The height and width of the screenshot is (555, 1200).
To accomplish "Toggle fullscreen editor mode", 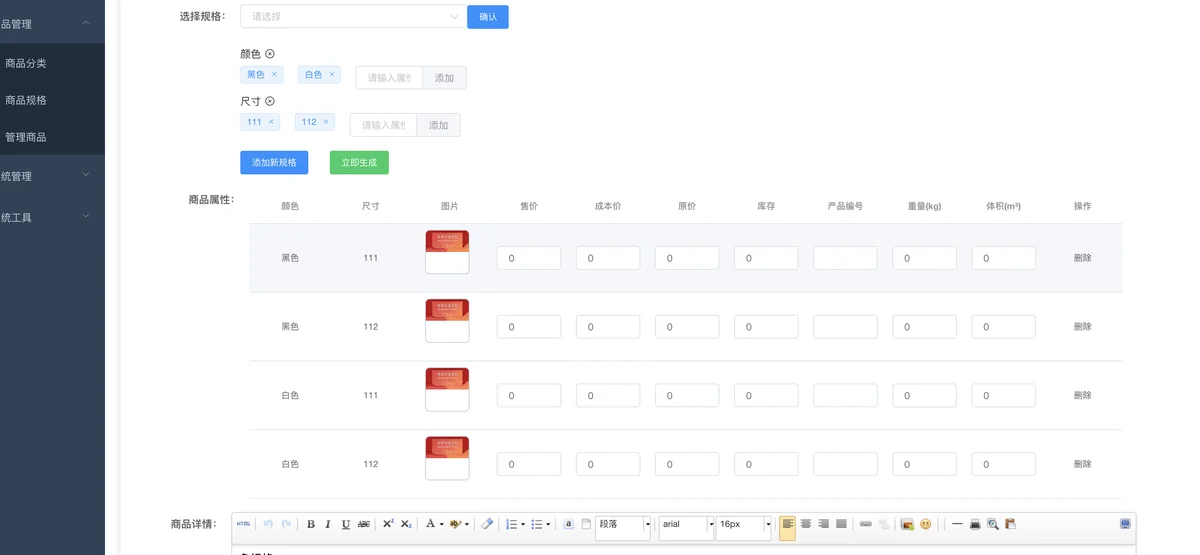I will pos(1125,524).
